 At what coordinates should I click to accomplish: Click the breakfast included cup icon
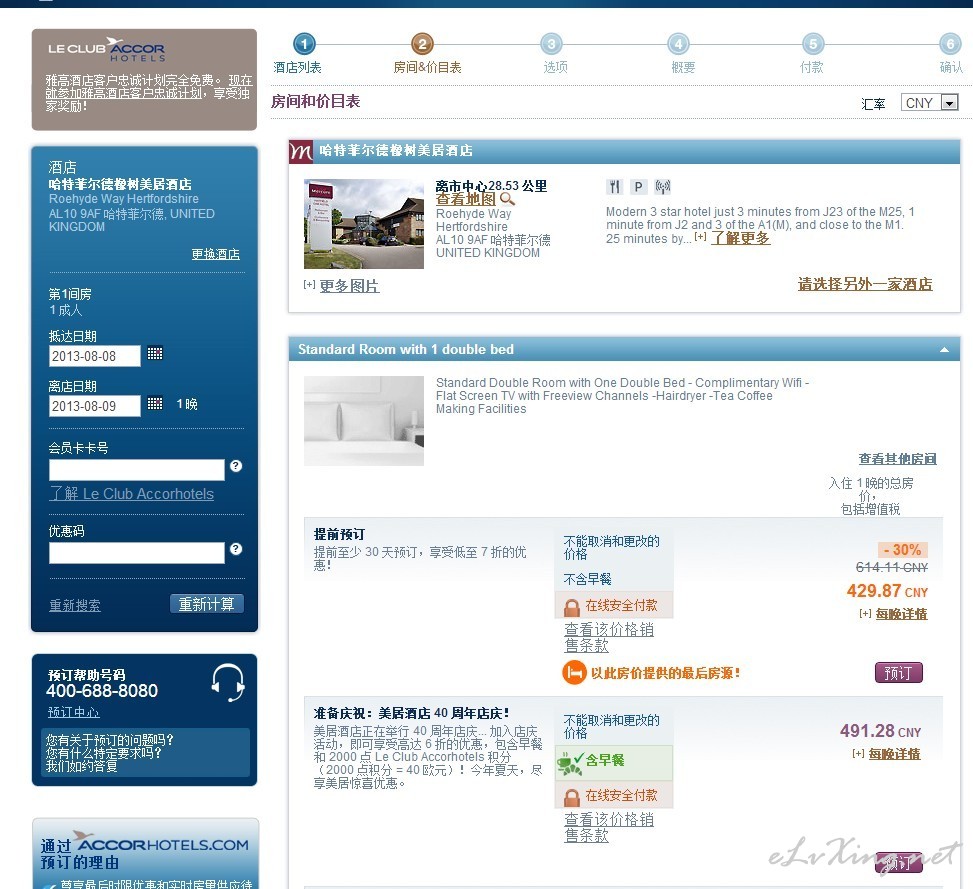click(x=570, y=764)
